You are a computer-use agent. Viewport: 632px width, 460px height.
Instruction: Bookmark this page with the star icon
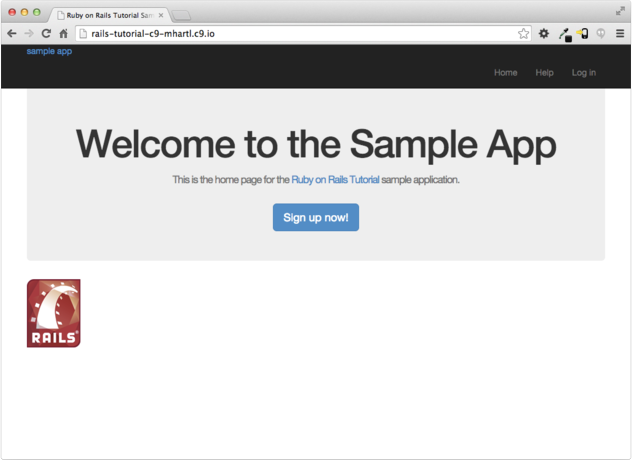coord(523,33)
